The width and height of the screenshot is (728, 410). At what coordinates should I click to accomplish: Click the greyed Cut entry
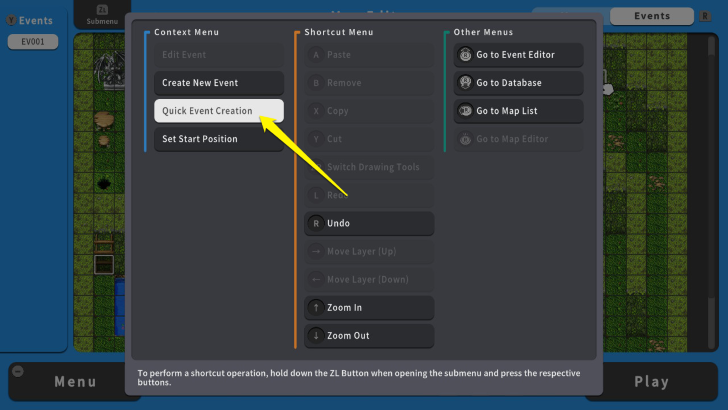coord(369,139)
